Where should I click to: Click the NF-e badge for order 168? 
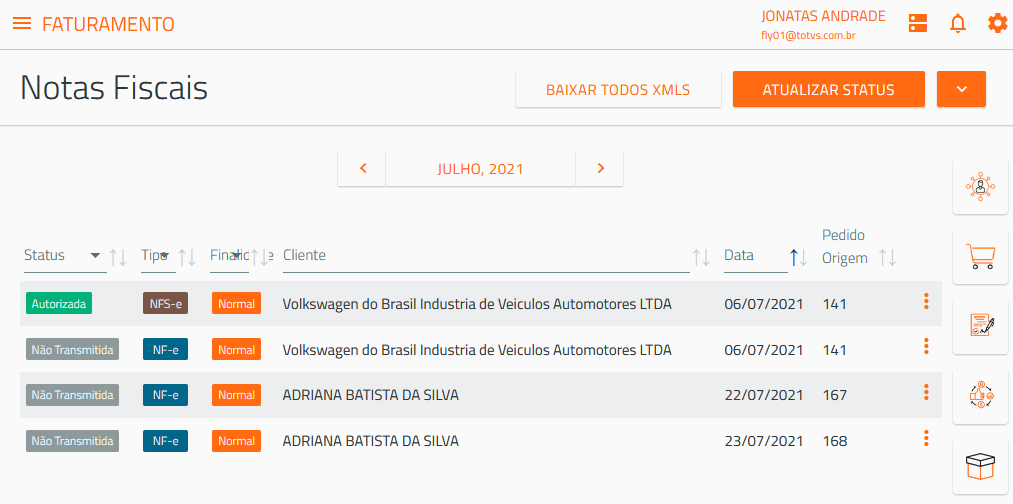coord(165,441)
